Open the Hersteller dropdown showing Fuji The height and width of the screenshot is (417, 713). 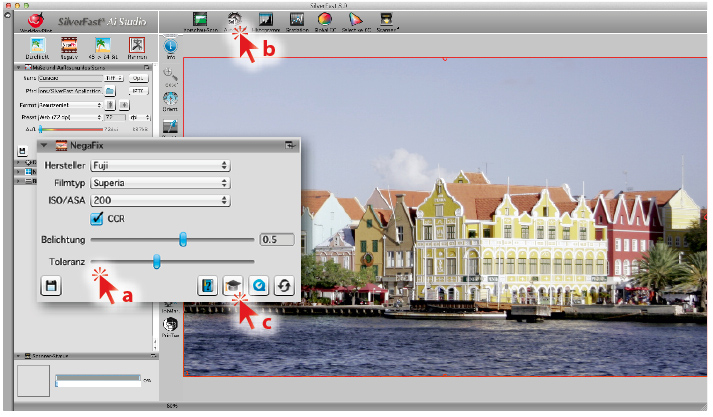click(160, 165)
